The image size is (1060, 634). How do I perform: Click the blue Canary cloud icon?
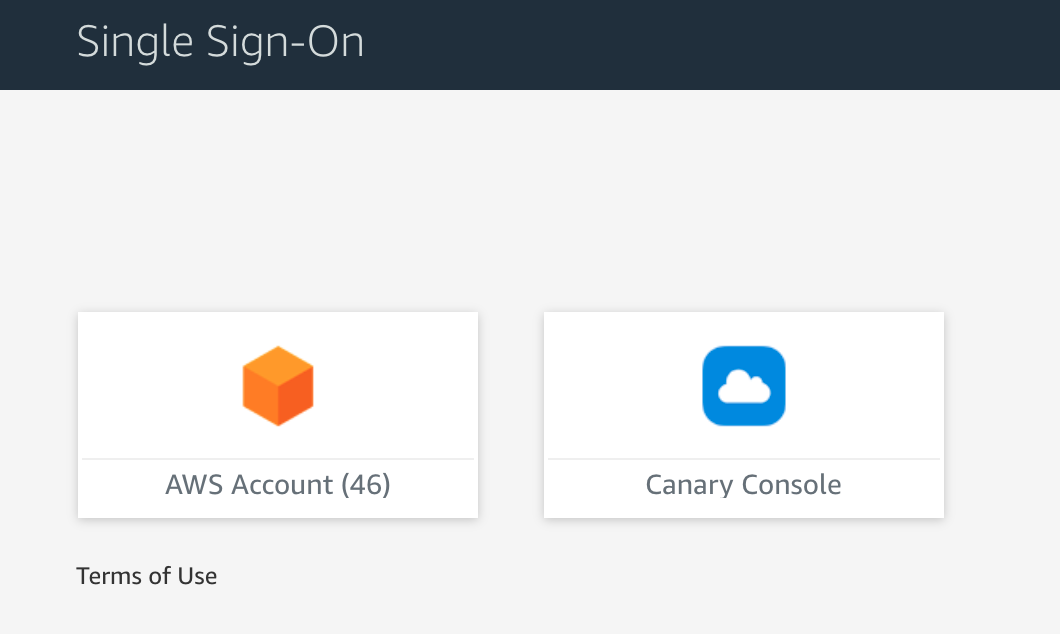(x=744, y=386)
